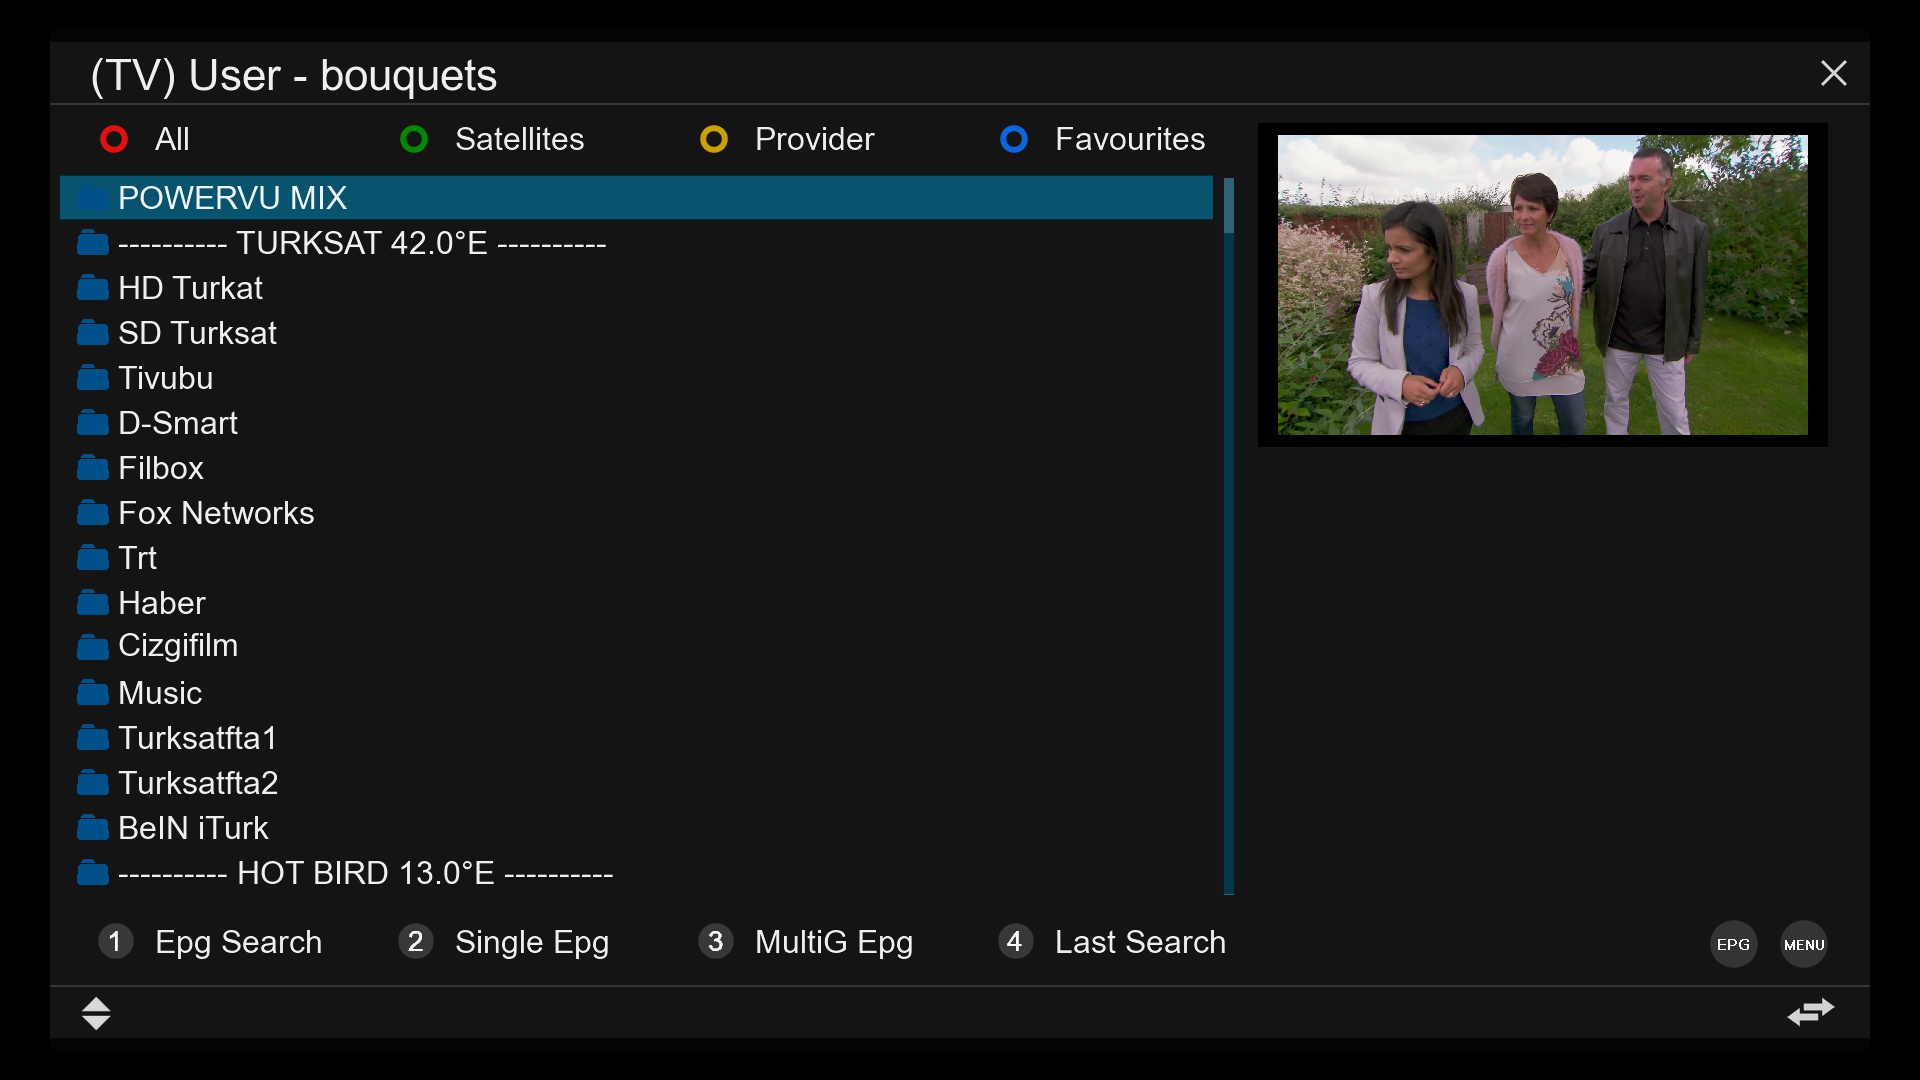Click the Trt folder icon
The width and height of the screenshot is (1920, 1080).
93,558
